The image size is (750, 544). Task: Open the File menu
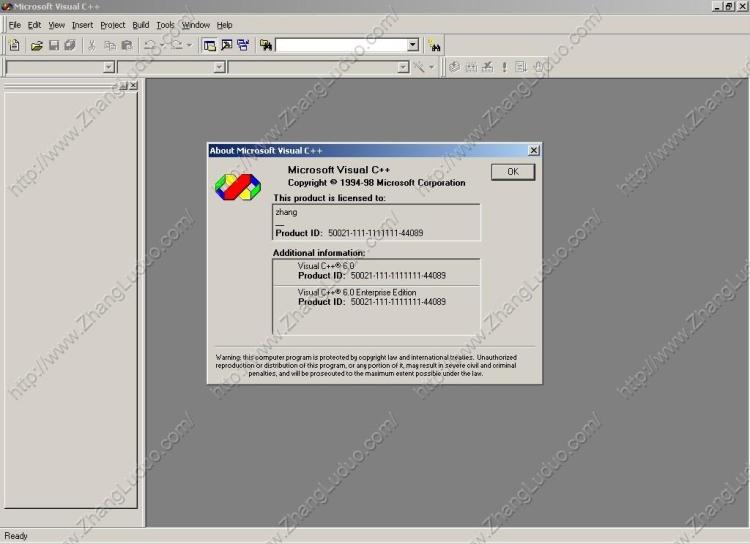point(14,25)
